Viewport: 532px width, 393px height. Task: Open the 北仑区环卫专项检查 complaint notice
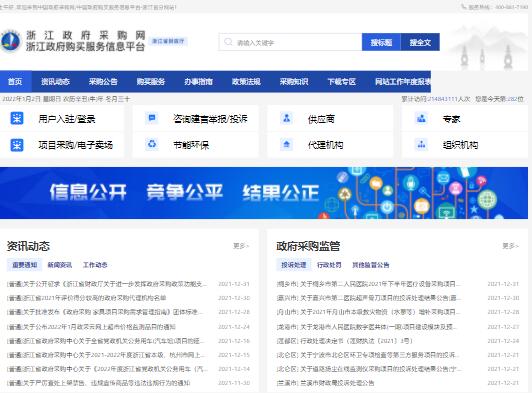coord(369,355)
